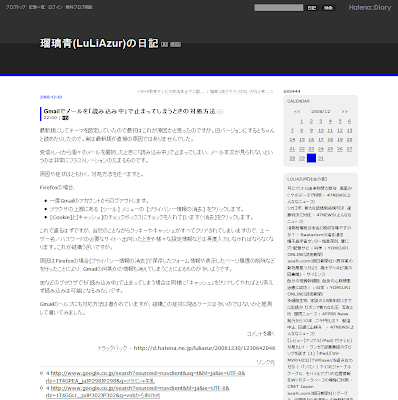Open the 2008/12 calendar month heading
Image resolution: width=398 pixels, height=400 pixels.
point(321,111)
